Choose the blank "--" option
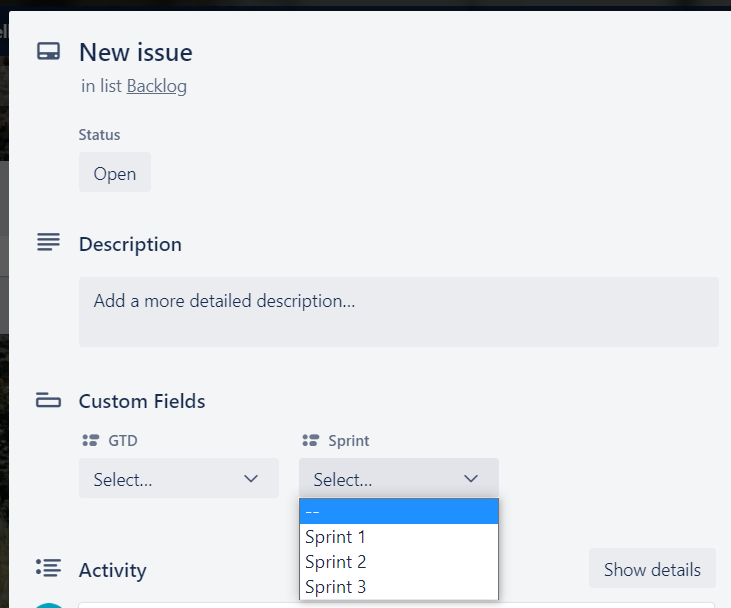 [x=398, y=512]
